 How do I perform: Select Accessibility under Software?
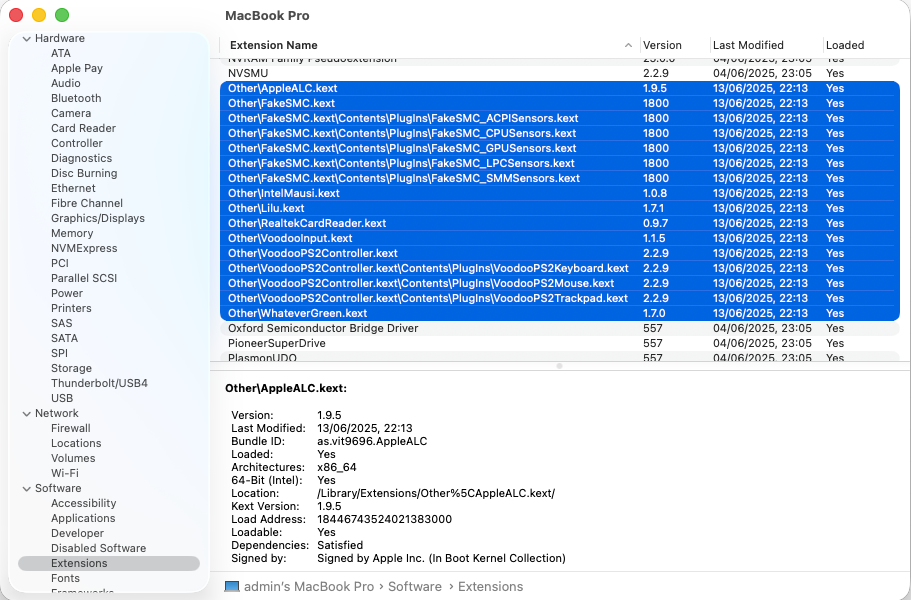84,504
